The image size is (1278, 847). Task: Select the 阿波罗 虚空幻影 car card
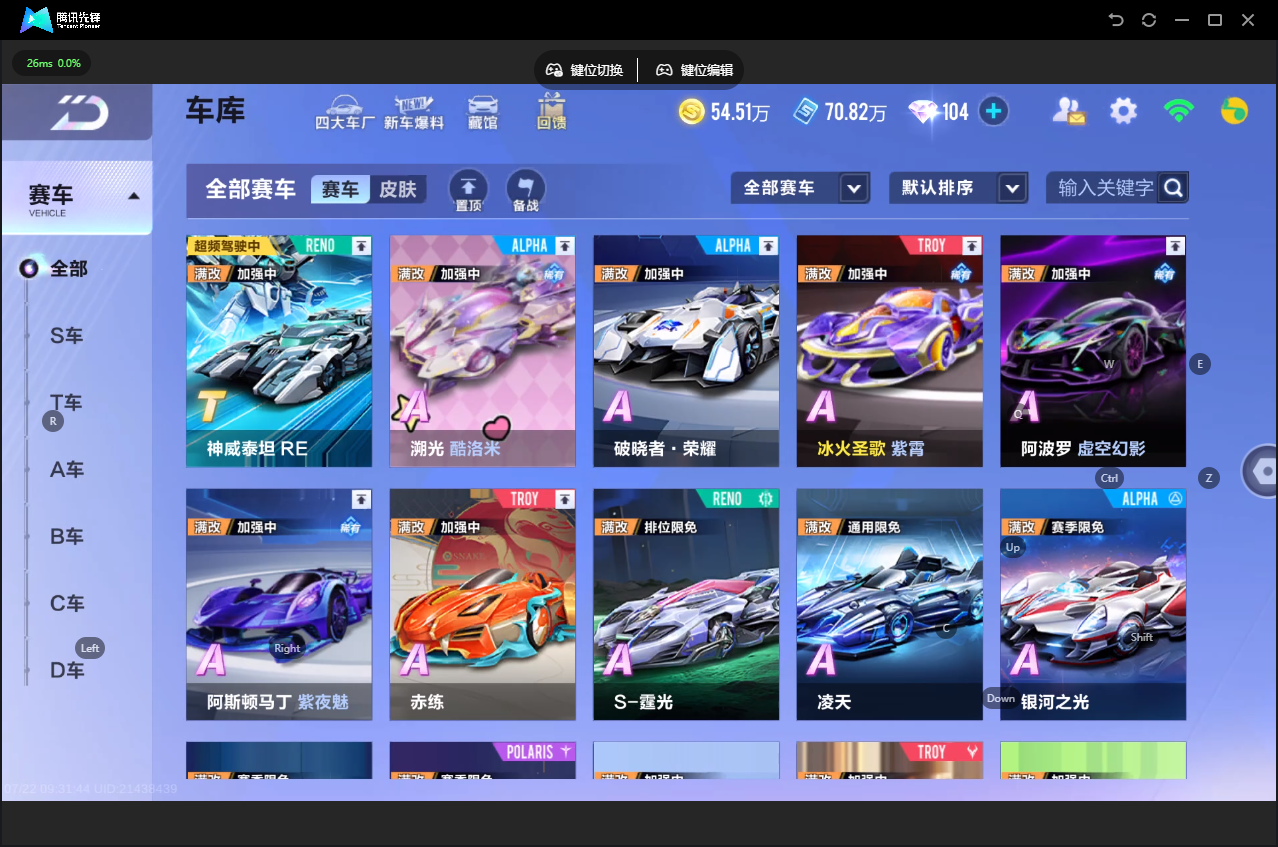tap(1093, 351)
